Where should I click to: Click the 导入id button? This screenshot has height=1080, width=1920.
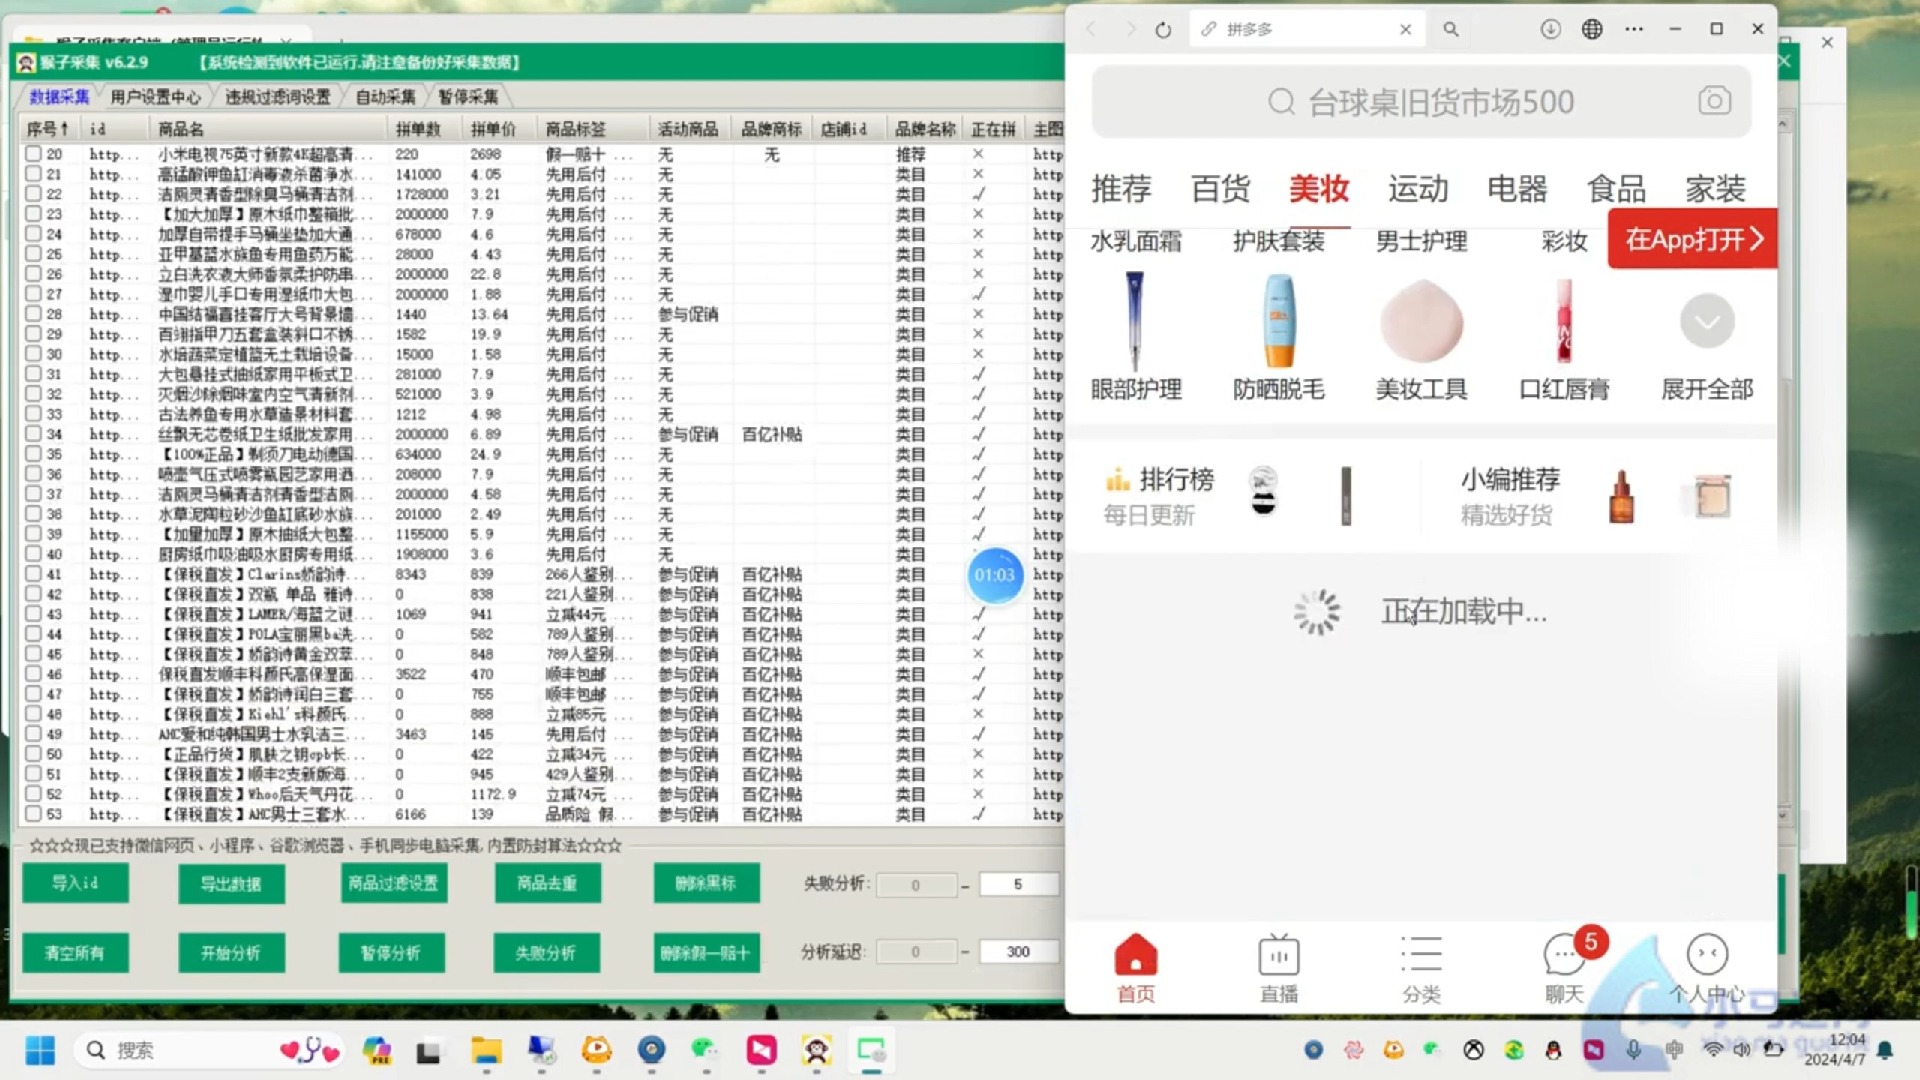tap(75, 883)
